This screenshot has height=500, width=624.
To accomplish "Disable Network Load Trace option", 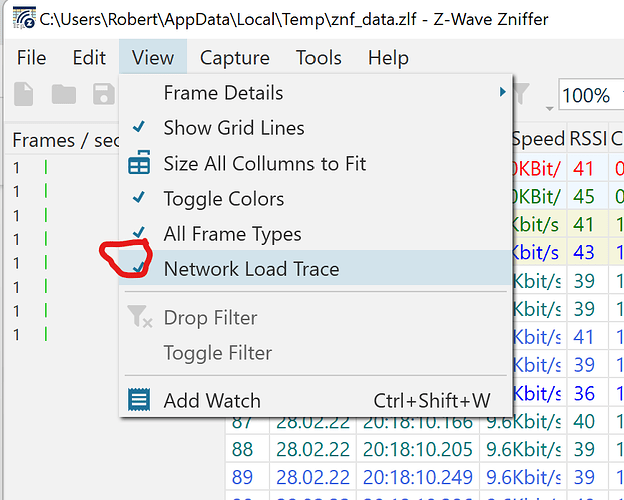I will pyautogui.click(x=252, y=268).
